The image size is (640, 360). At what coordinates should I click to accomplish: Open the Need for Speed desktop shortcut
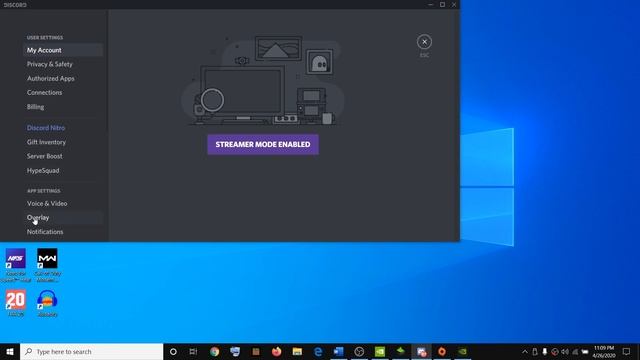click(x=16, y=265)
